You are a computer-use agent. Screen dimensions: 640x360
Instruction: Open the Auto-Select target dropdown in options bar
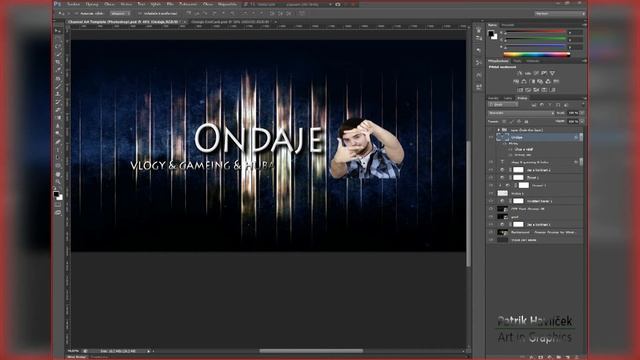pyautogui.click(x=120, y=13)
